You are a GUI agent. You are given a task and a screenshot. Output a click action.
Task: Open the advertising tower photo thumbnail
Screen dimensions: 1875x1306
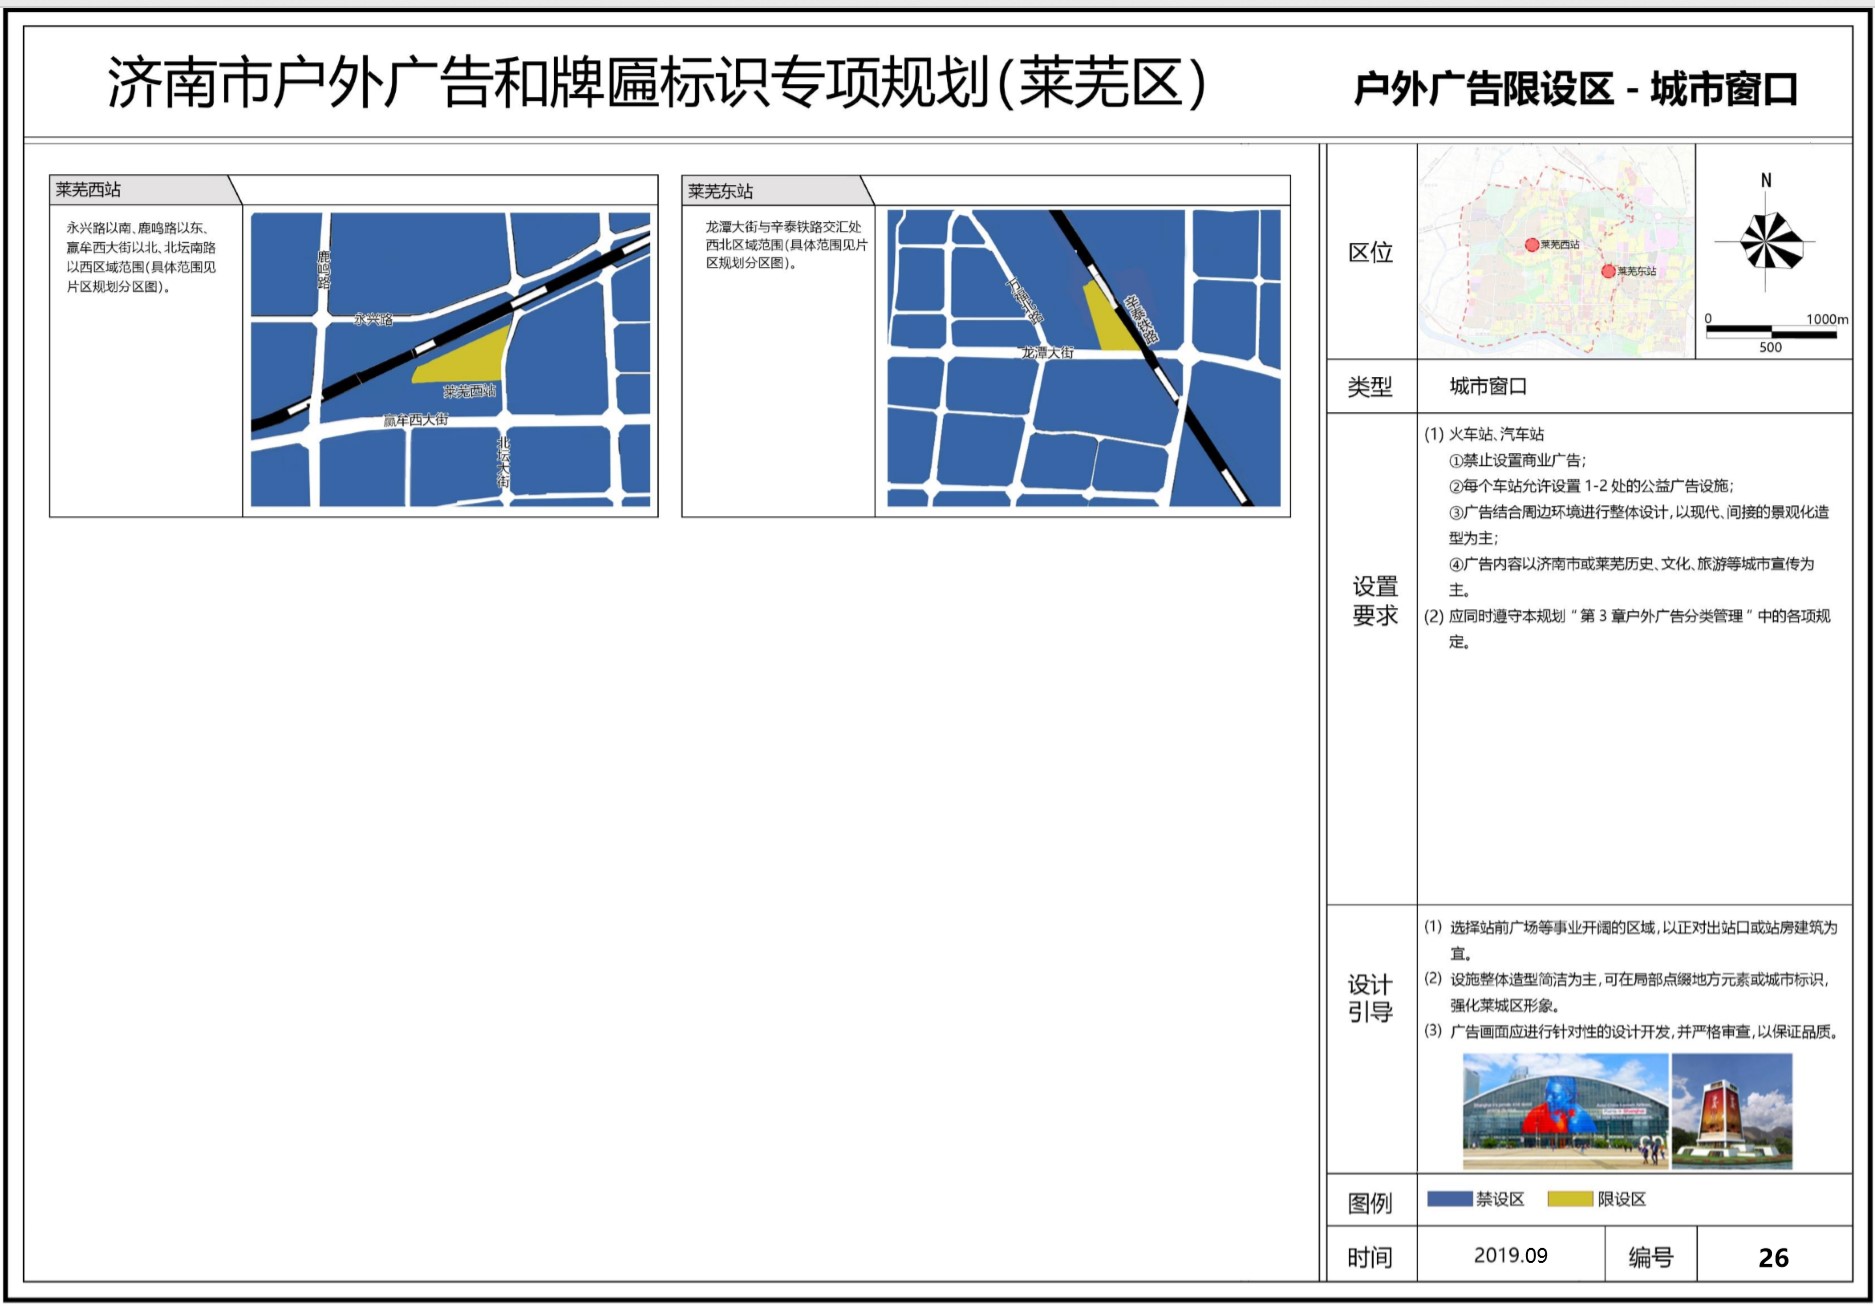[1731, 1111]
